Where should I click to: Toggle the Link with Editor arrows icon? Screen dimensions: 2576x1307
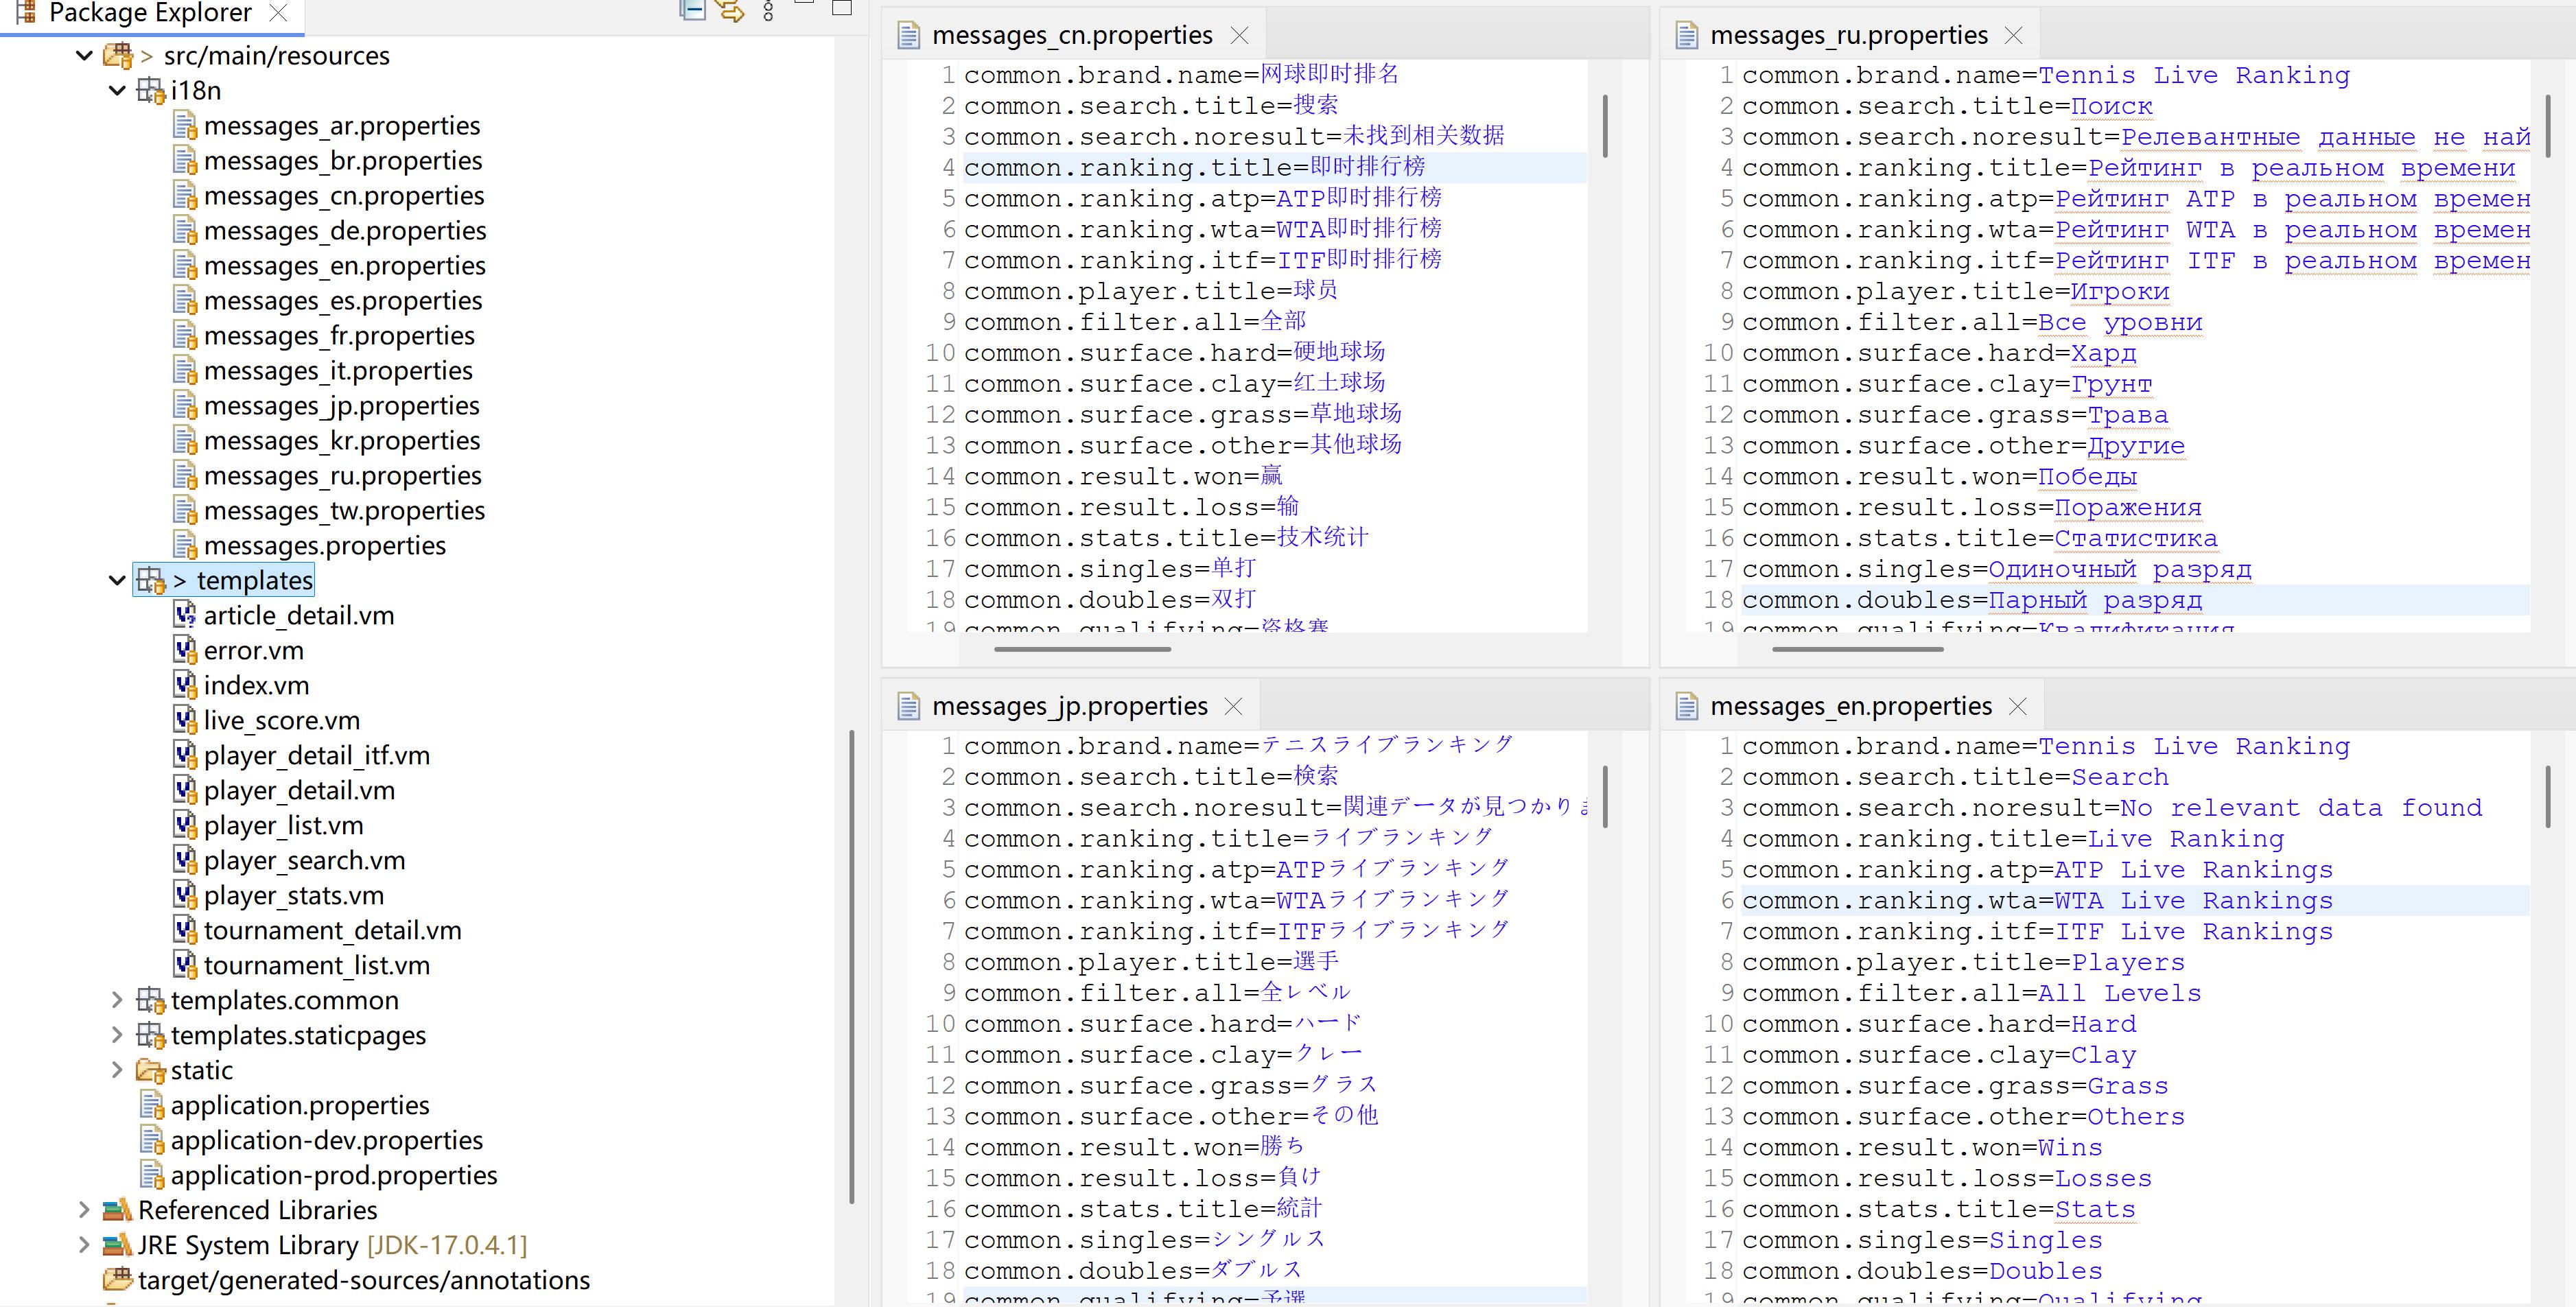(731, 11)
